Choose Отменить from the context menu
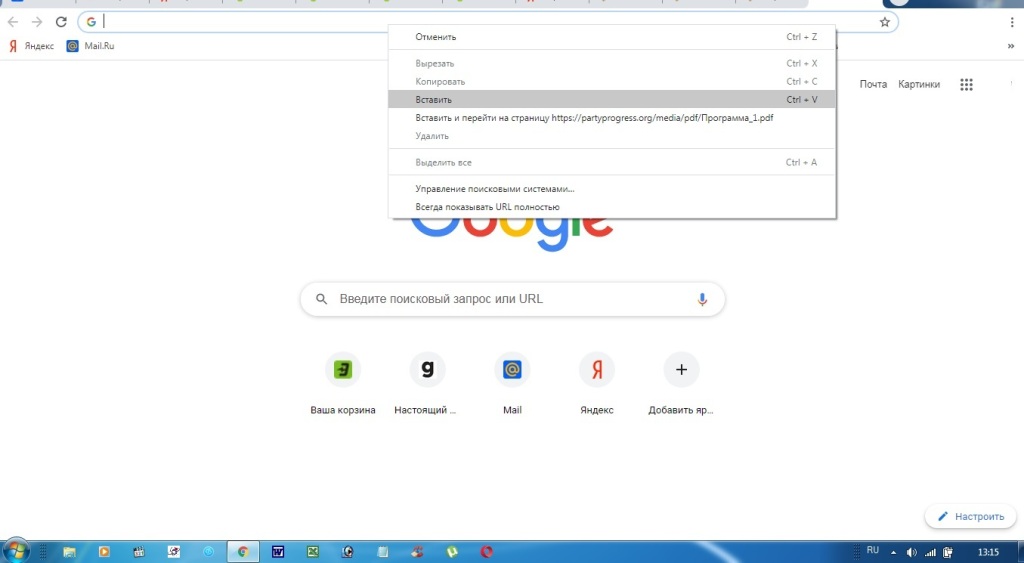Screen dimensions: 1024x563 (436, 37)
